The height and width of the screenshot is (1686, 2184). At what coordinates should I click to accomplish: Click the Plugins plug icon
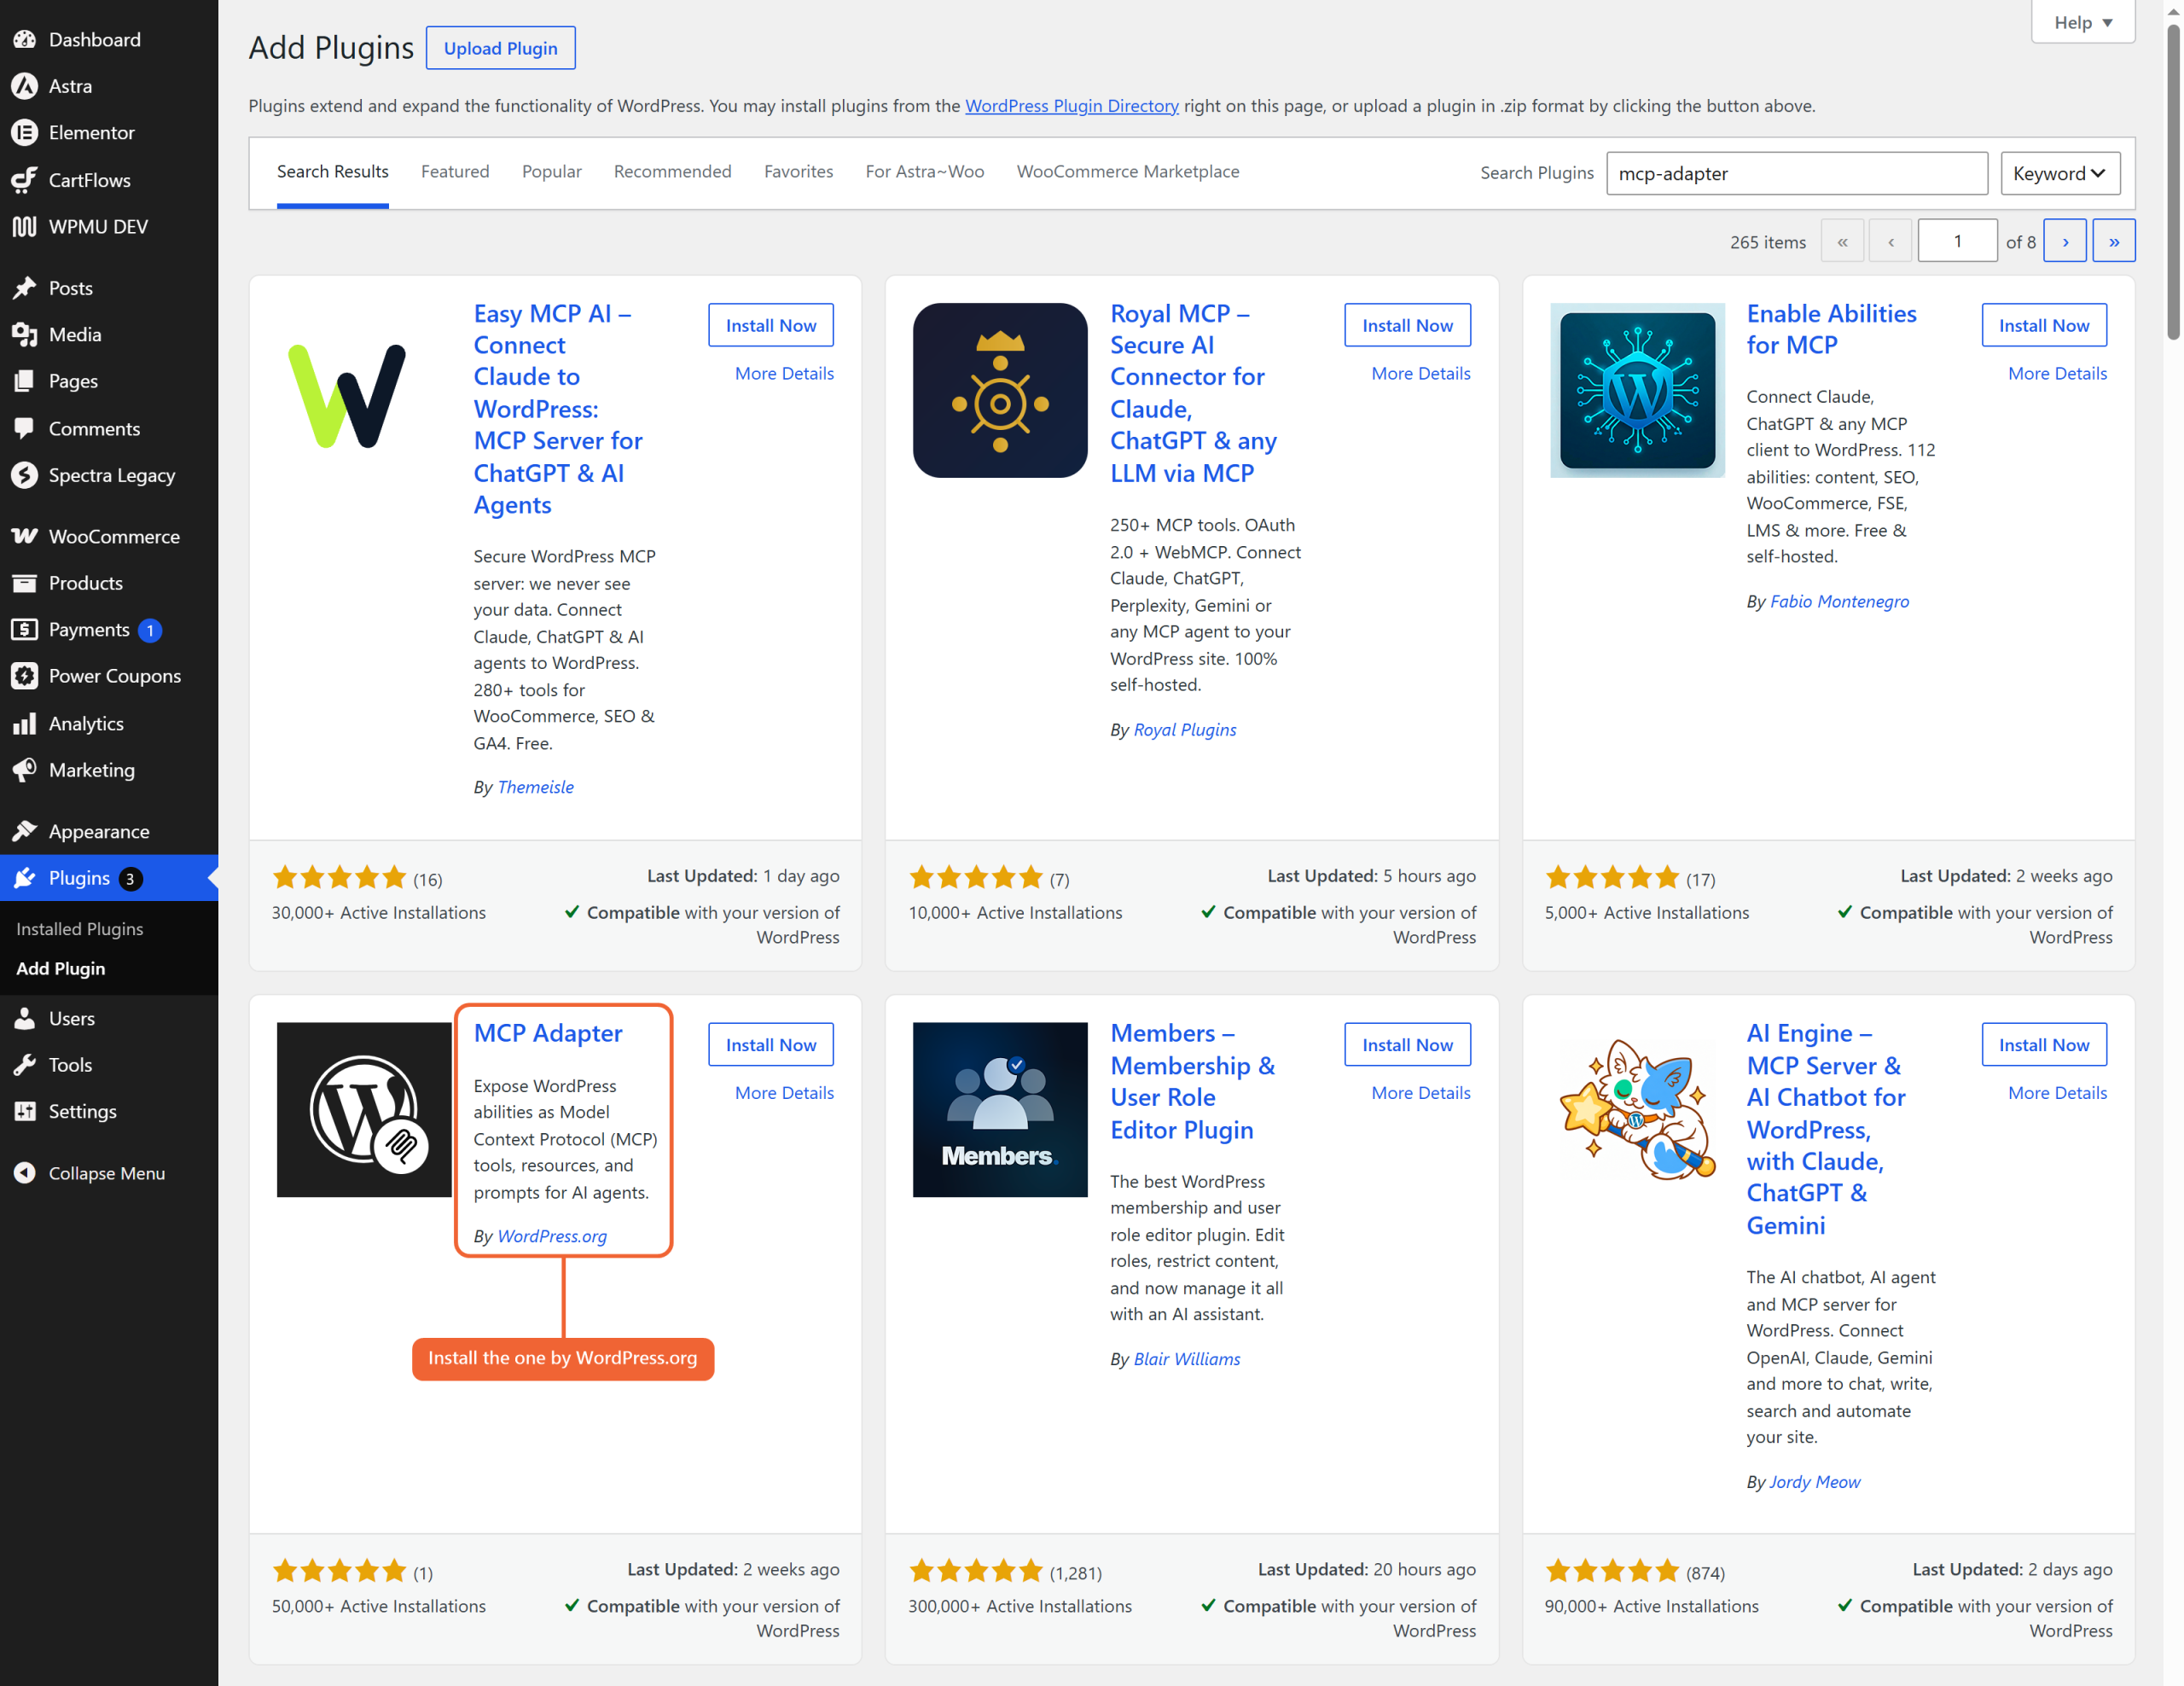pyautogui.click(x=25, y=878)
